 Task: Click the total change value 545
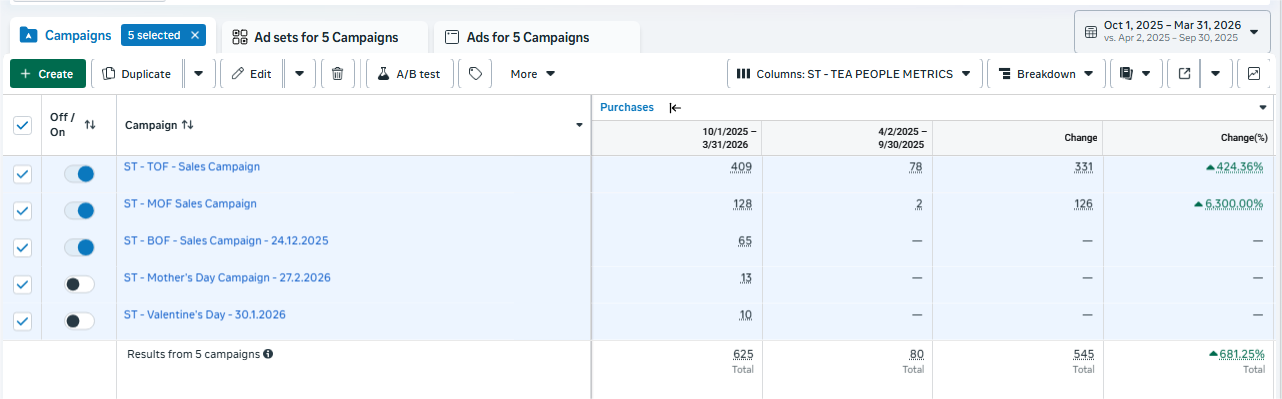tap(1083, 354)
